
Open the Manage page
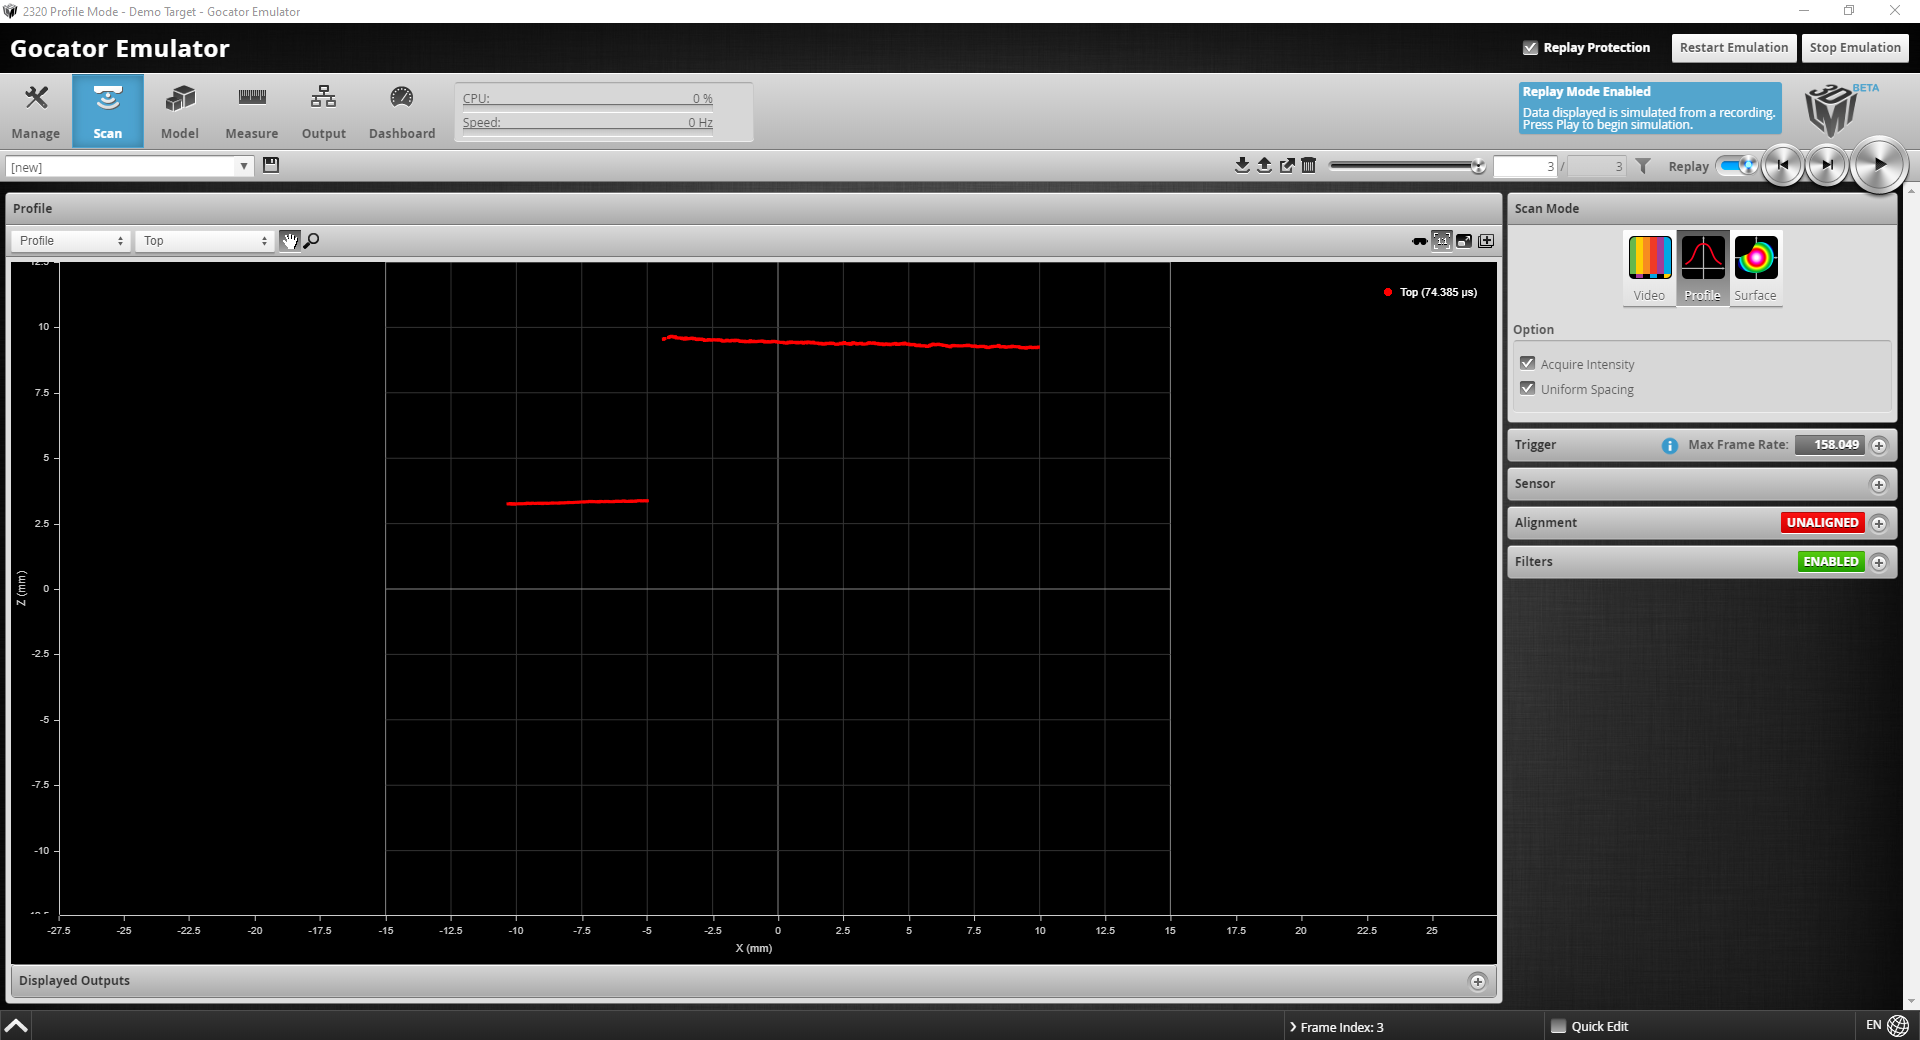pos(36,111)
